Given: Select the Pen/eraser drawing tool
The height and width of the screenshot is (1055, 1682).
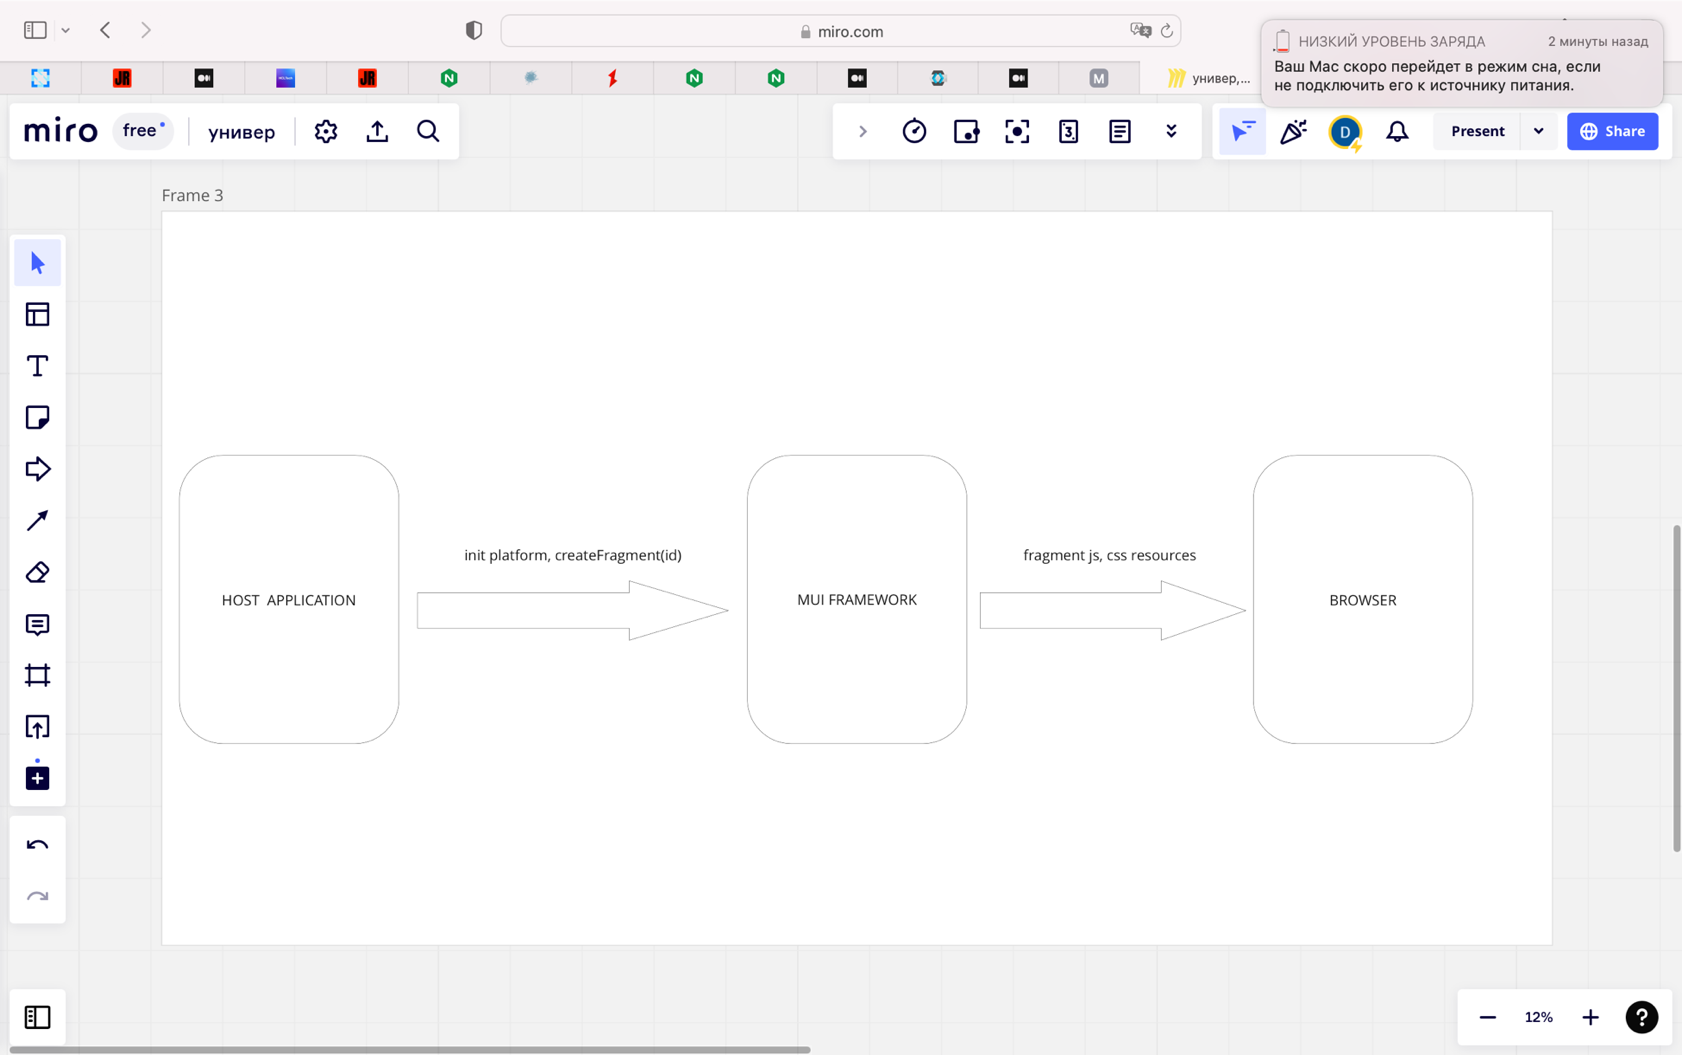Looking at the screenshot, I should [37, 572].
